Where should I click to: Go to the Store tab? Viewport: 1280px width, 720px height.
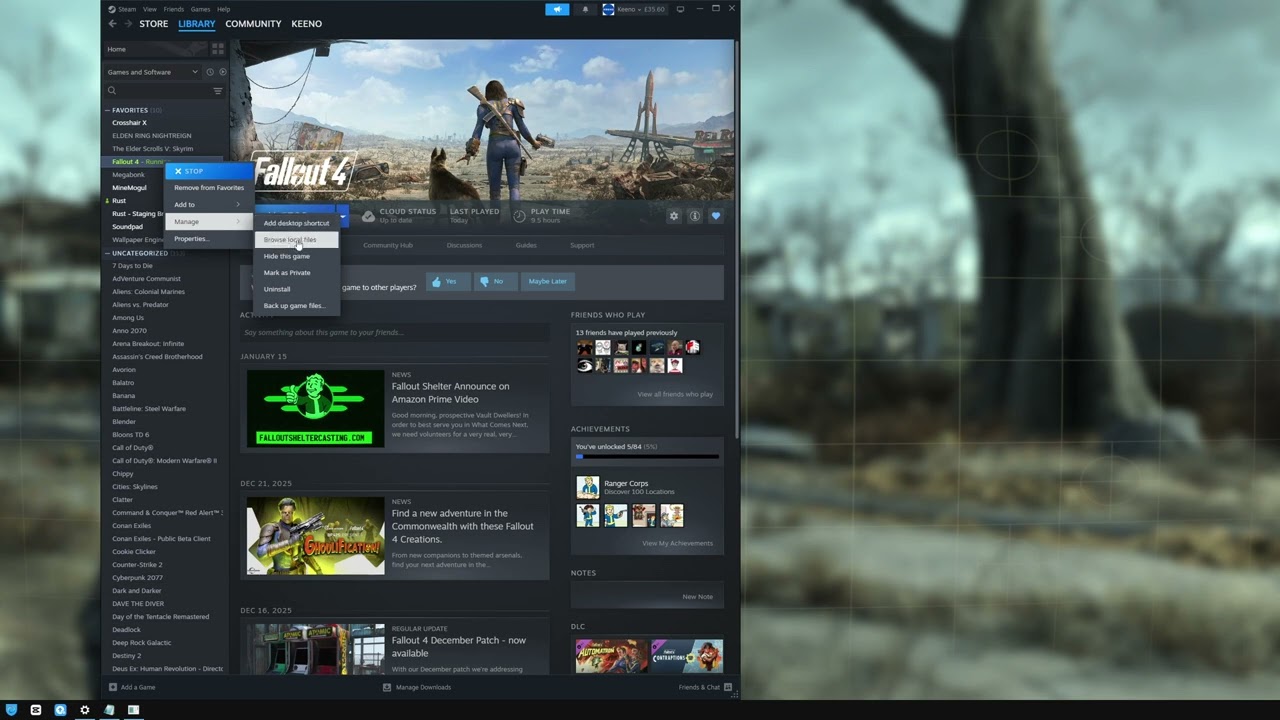(154, 24)
